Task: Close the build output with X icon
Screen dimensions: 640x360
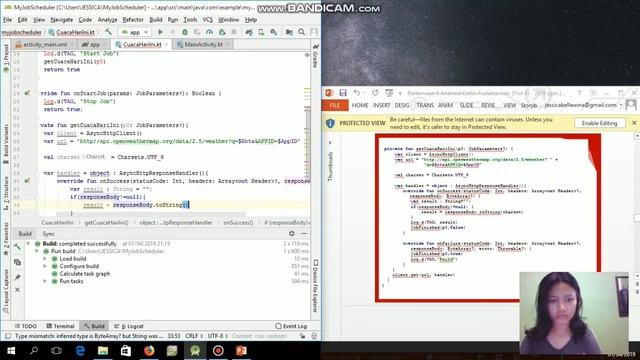Action: (x=17, y=290)
